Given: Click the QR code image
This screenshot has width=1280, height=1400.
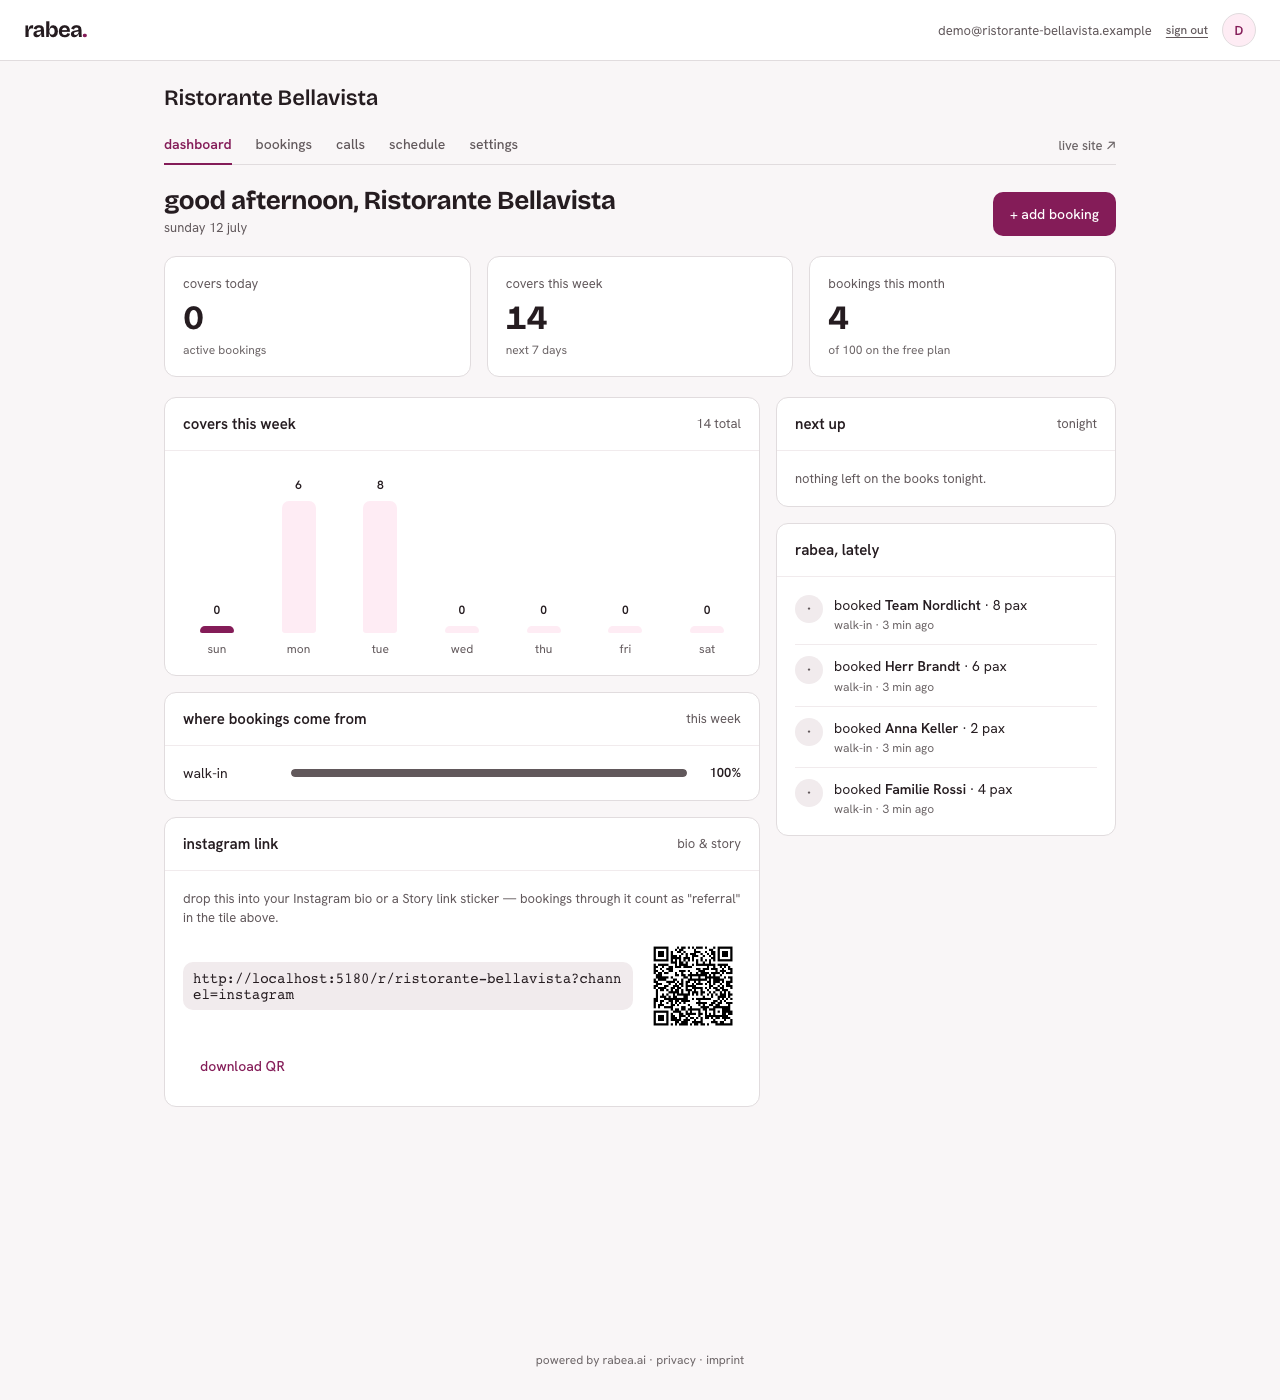Looking at the screenshot, I should click(x=693, y=986).
